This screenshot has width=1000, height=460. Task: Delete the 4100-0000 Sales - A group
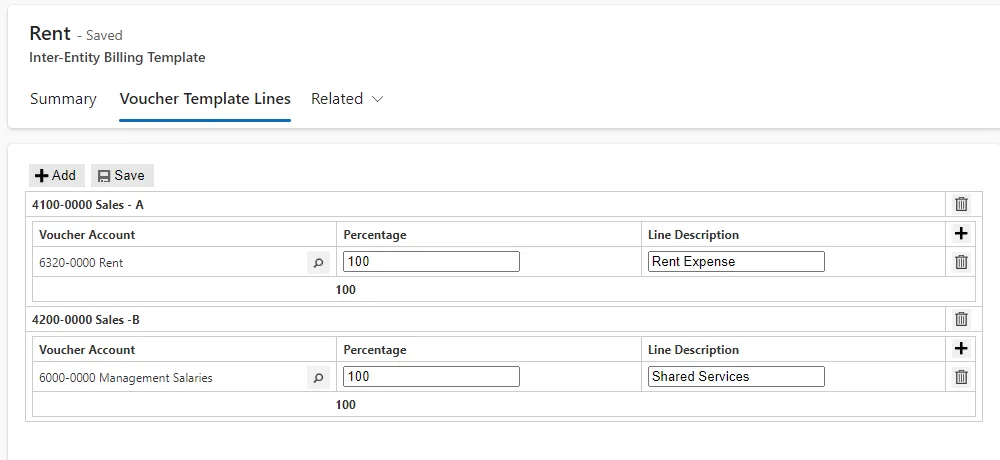pos(961,204)
